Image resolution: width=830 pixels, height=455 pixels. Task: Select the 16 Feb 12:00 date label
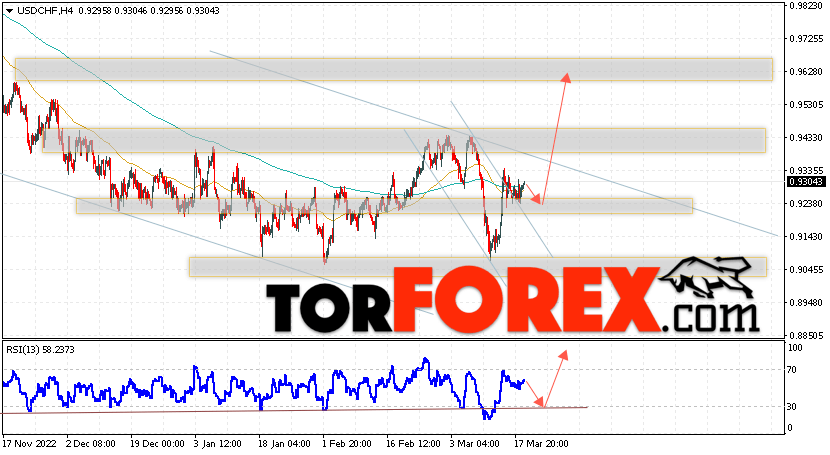click(x=412, y=443)
